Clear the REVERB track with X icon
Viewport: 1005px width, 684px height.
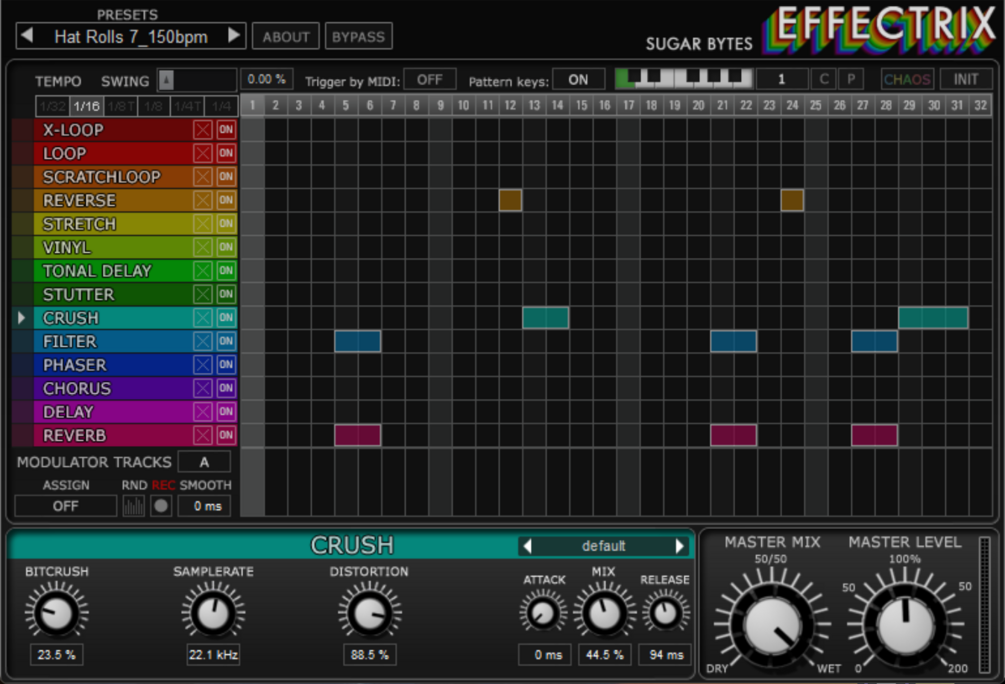203,435
